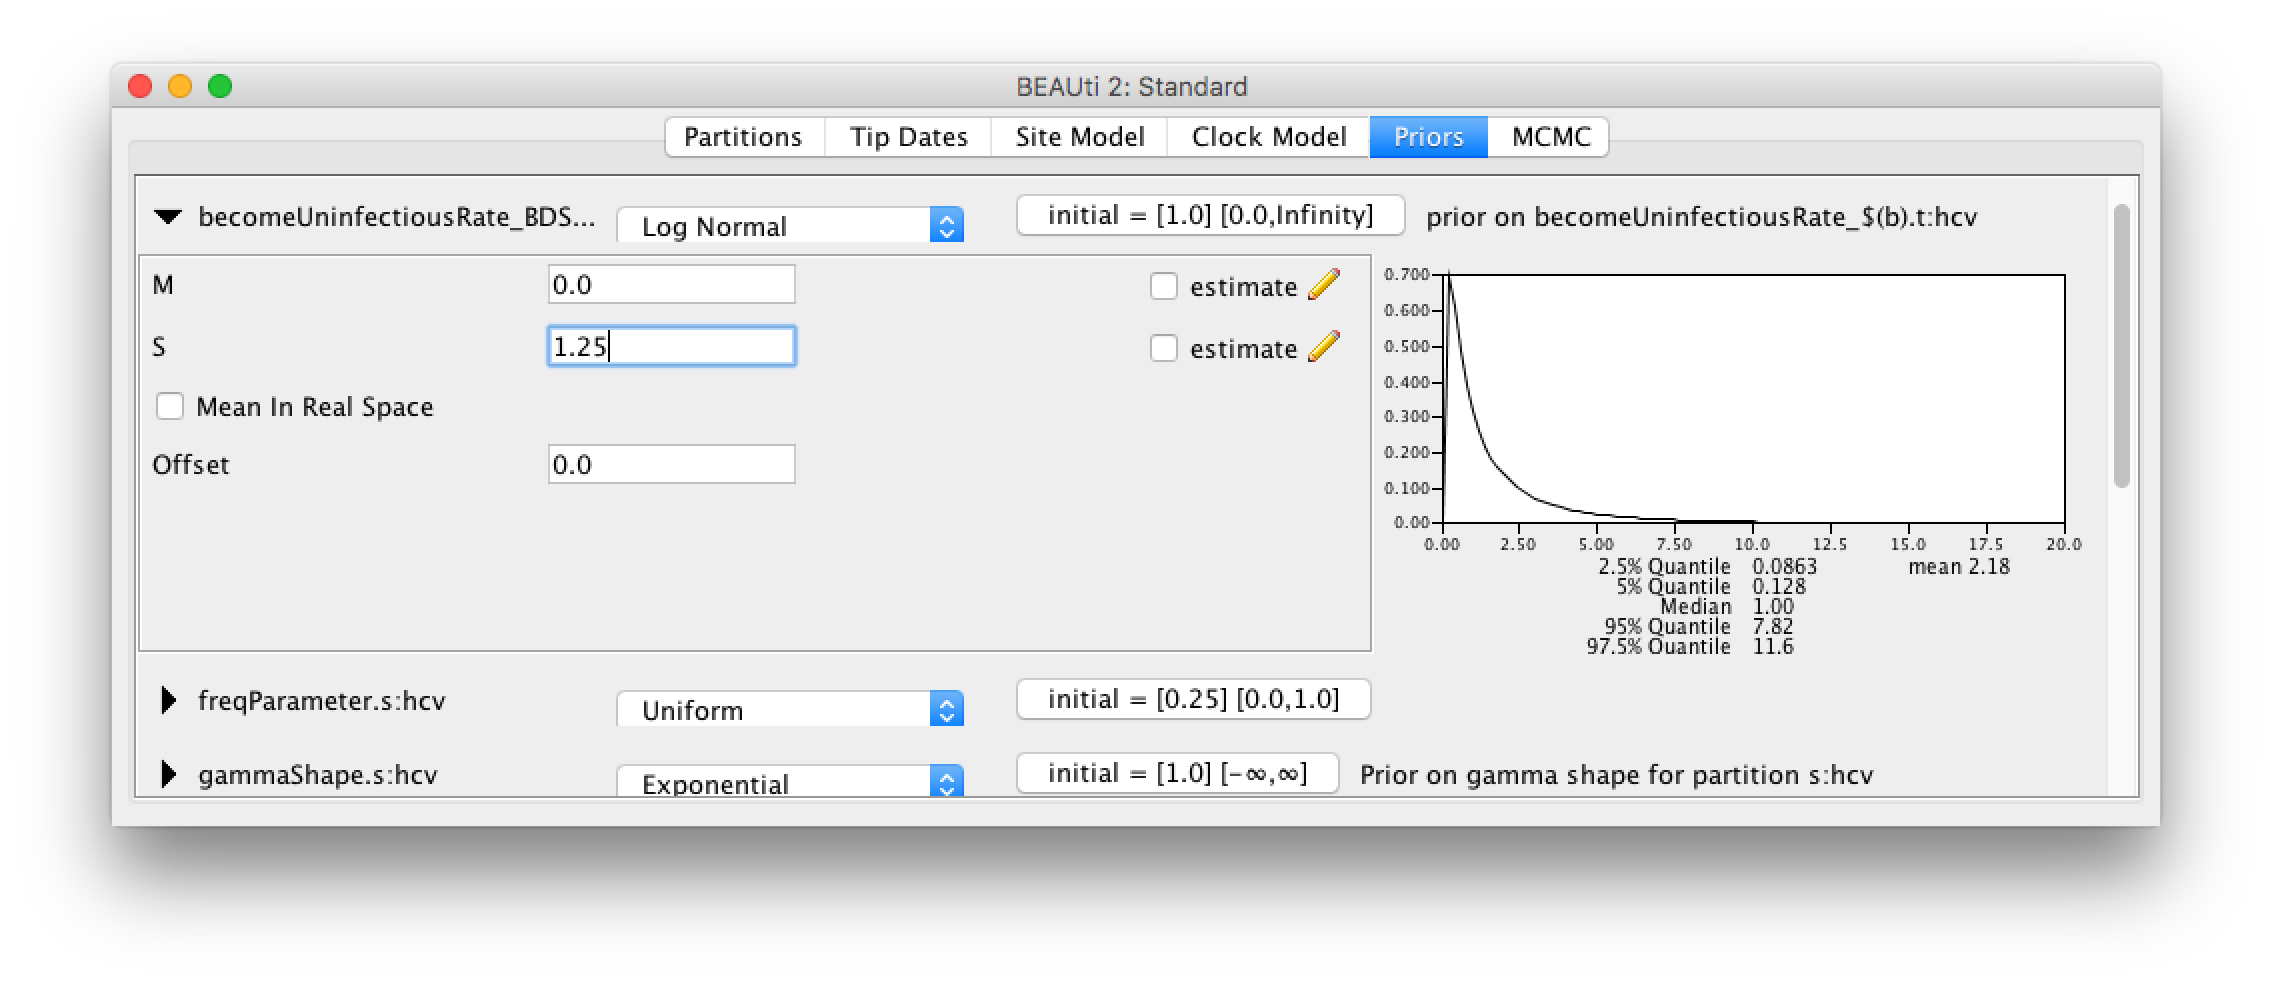The height and width of the screenshot is (986, 2272).
Task: Toggle Mean In Real Space checkbox
Action: point(170,406)
